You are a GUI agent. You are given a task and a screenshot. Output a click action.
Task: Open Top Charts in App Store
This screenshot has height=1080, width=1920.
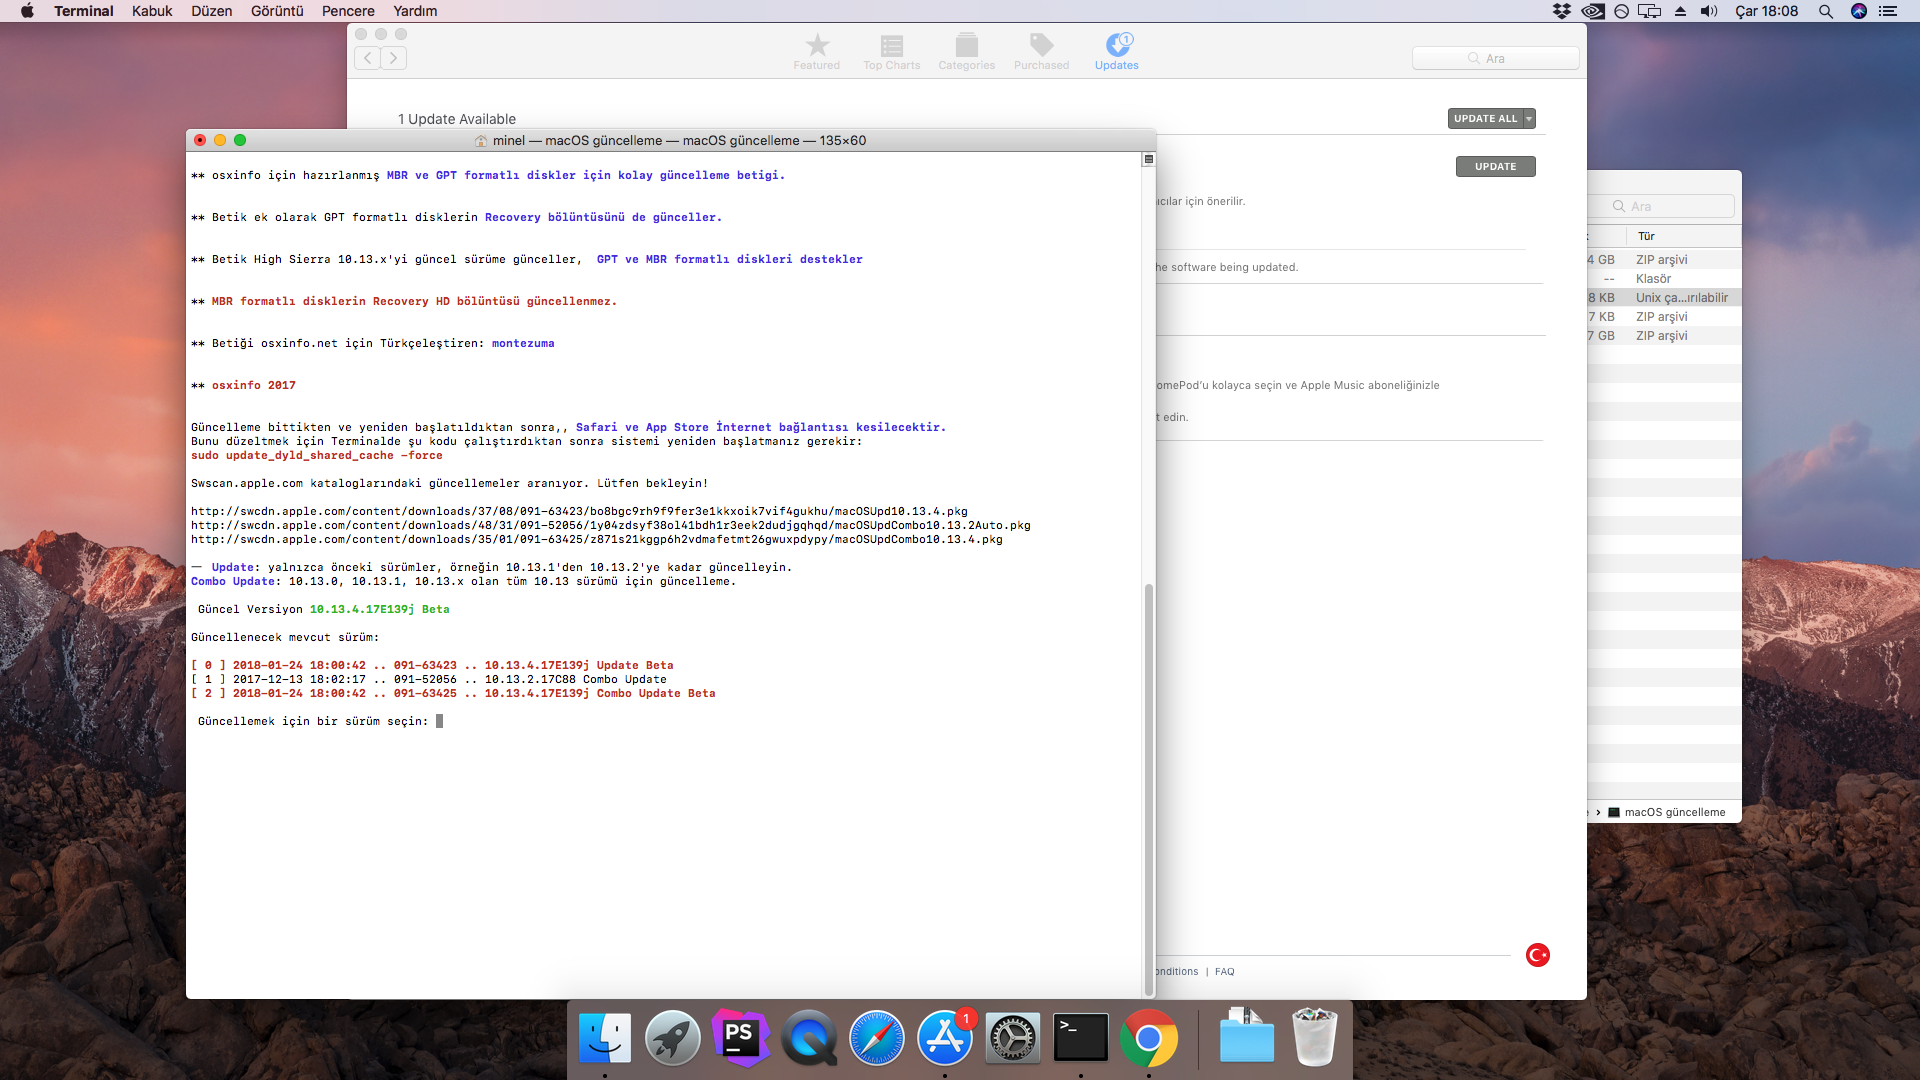point(891,51)
